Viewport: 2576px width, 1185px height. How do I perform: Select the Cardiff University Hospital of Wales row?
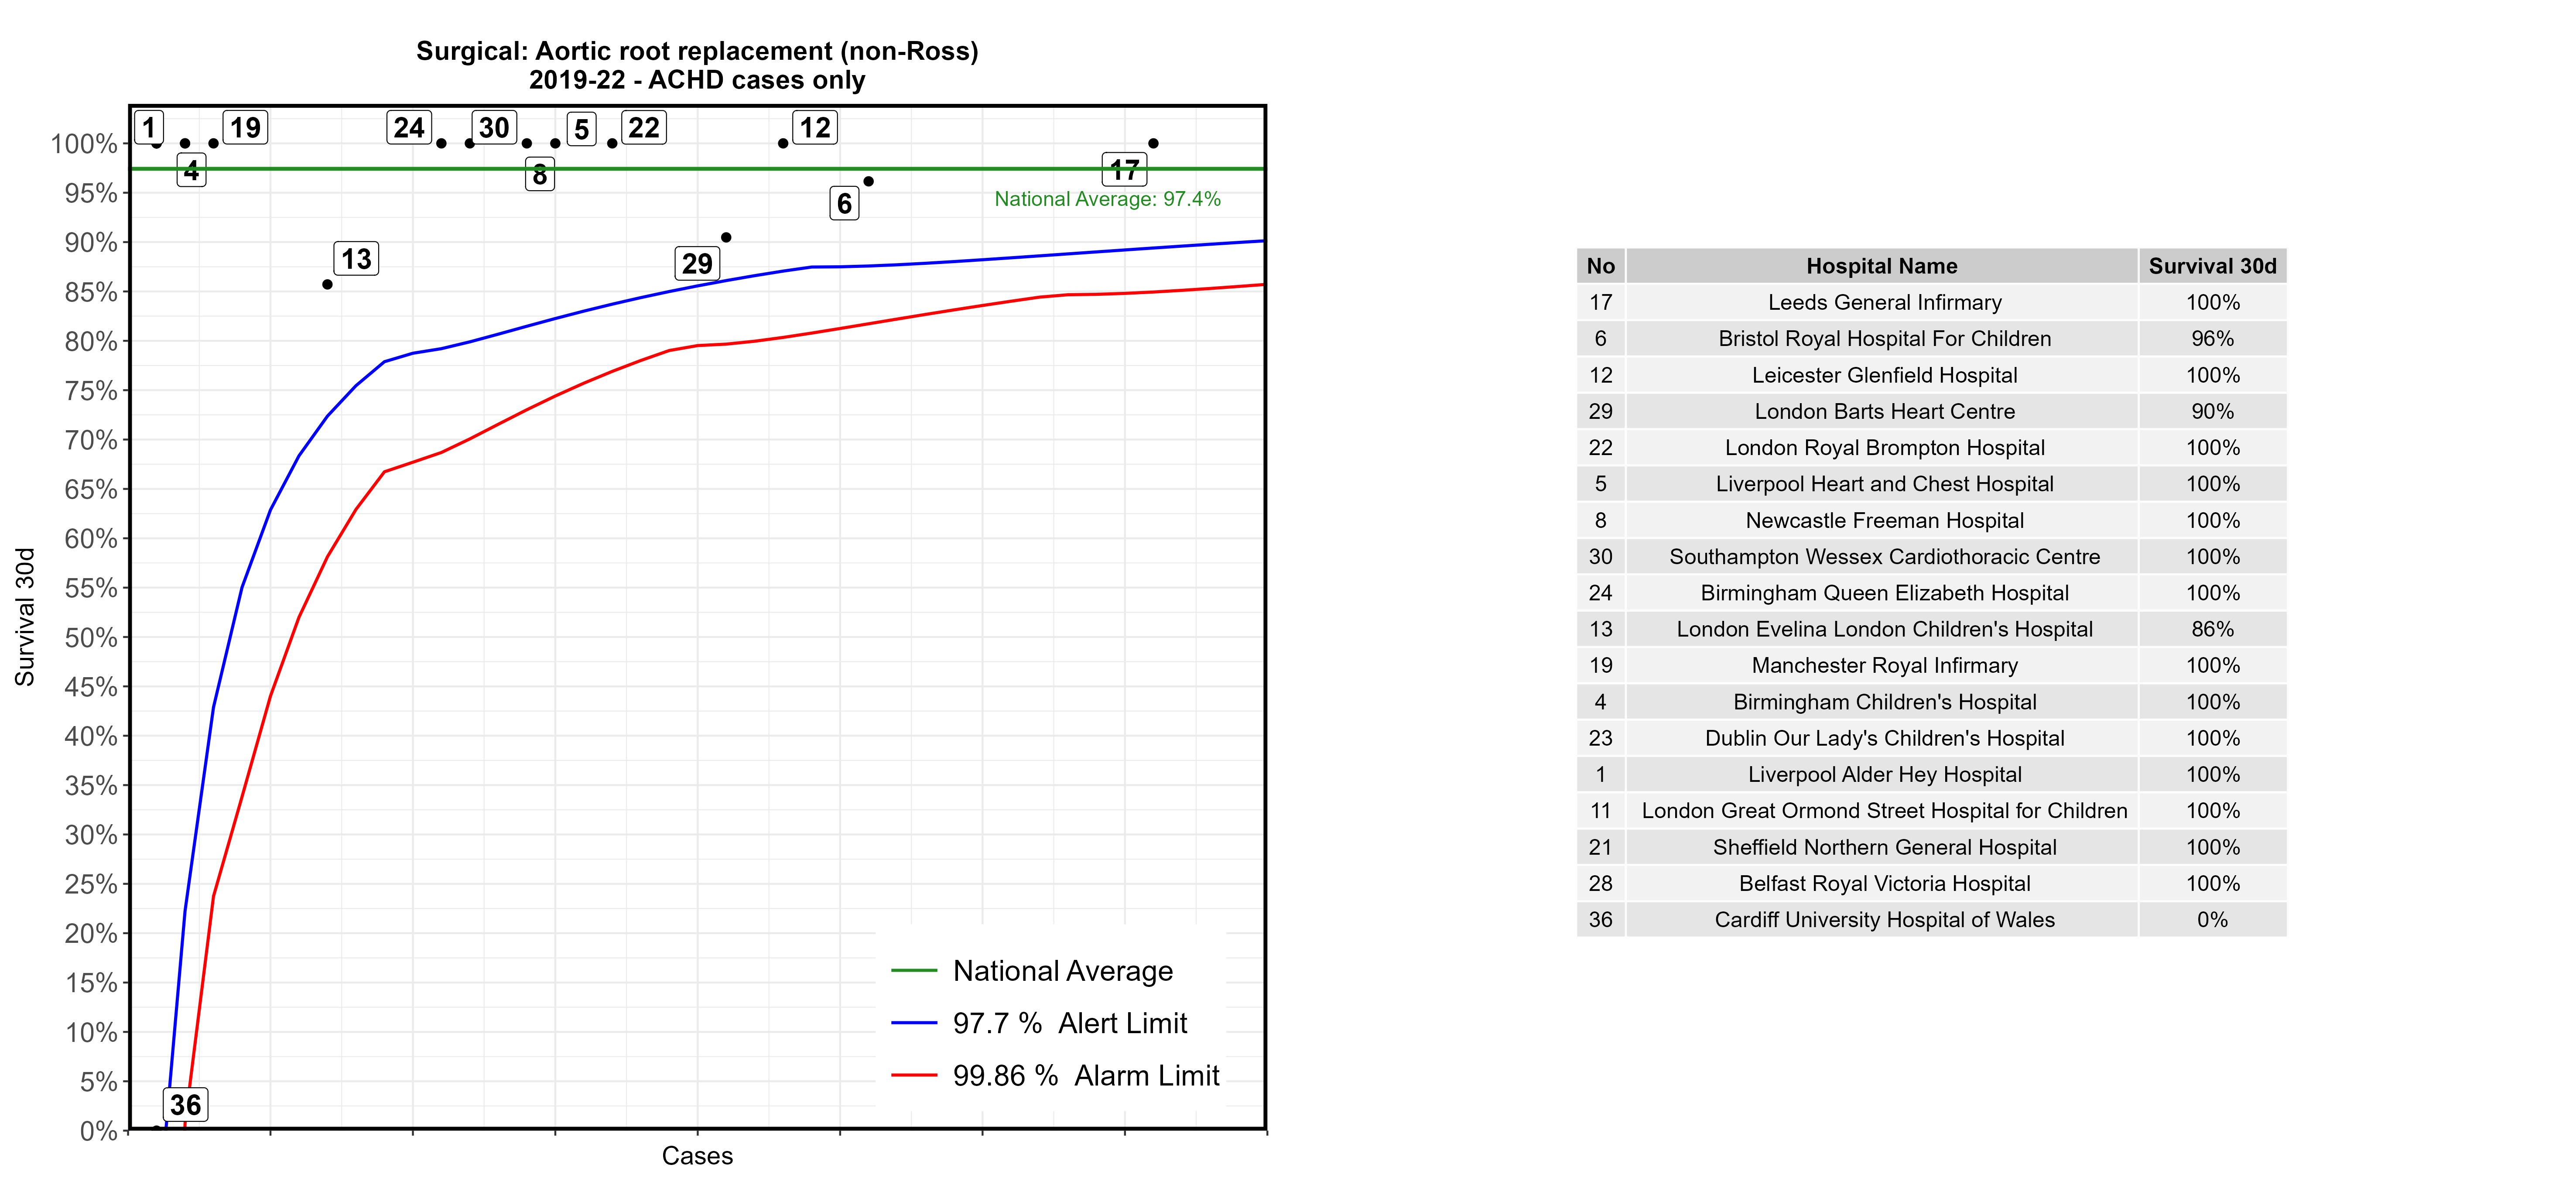pyautogui.click(x=1884, y=920)
